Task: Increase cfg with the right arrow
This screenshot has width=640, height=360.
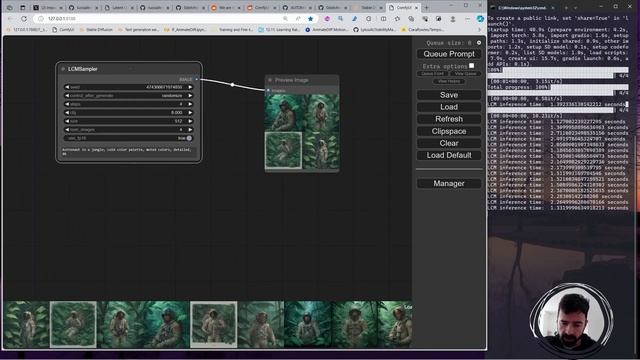Action: 190,113
